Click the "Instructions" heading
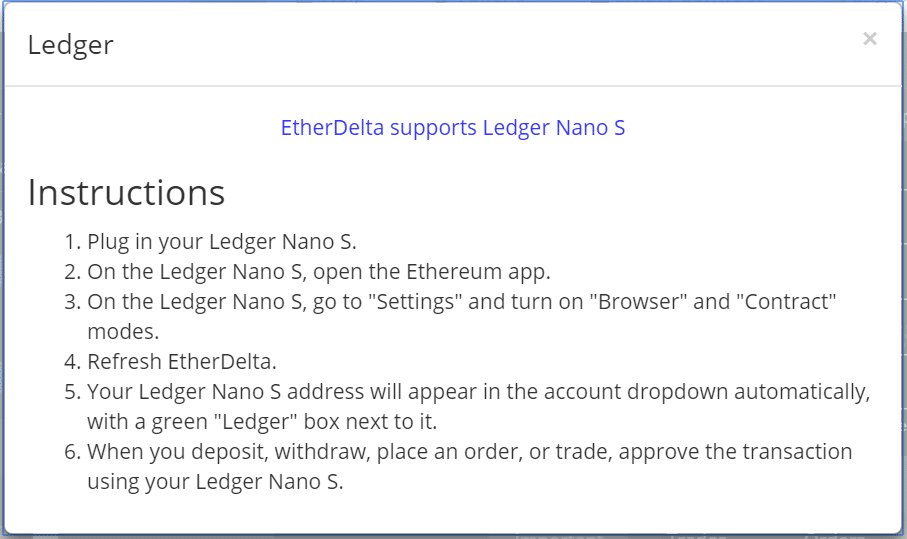 coord(126,192)
